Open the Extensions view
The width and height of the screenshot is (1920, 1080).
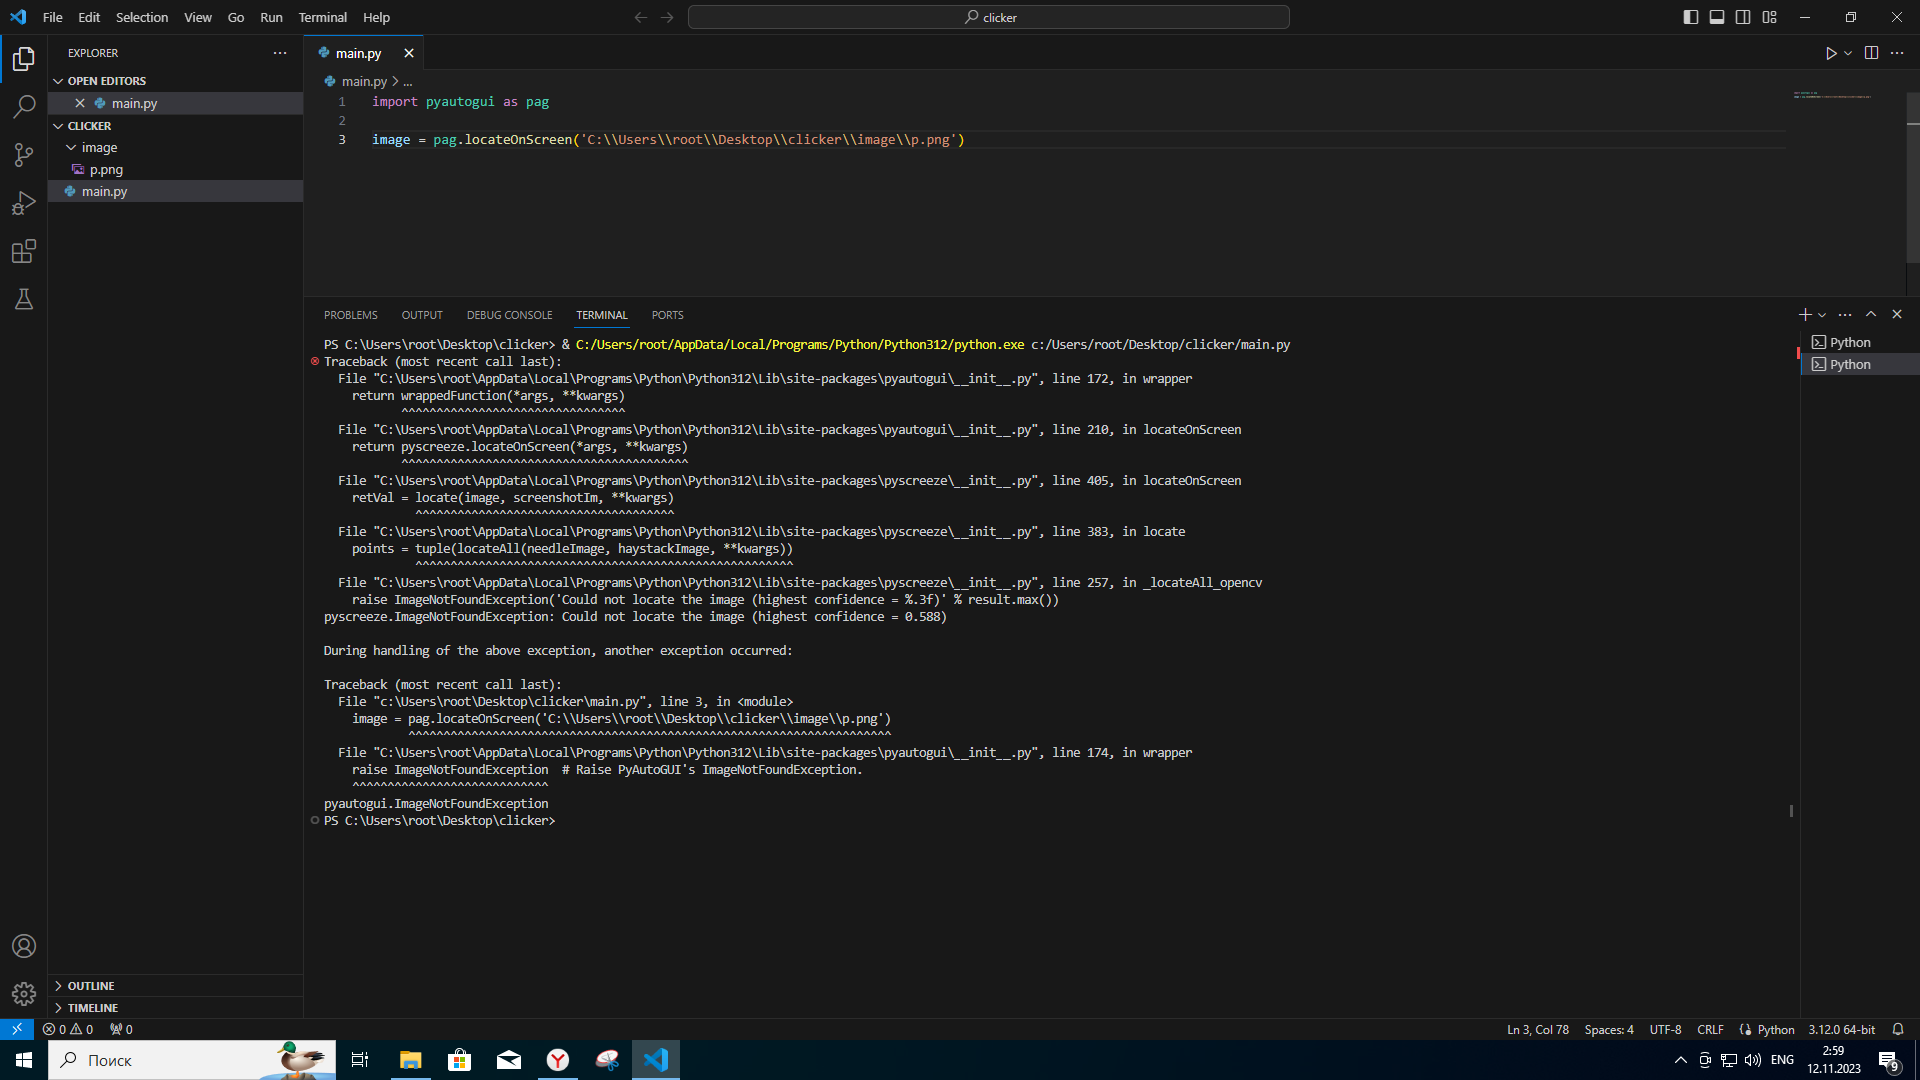click(24, 251)
